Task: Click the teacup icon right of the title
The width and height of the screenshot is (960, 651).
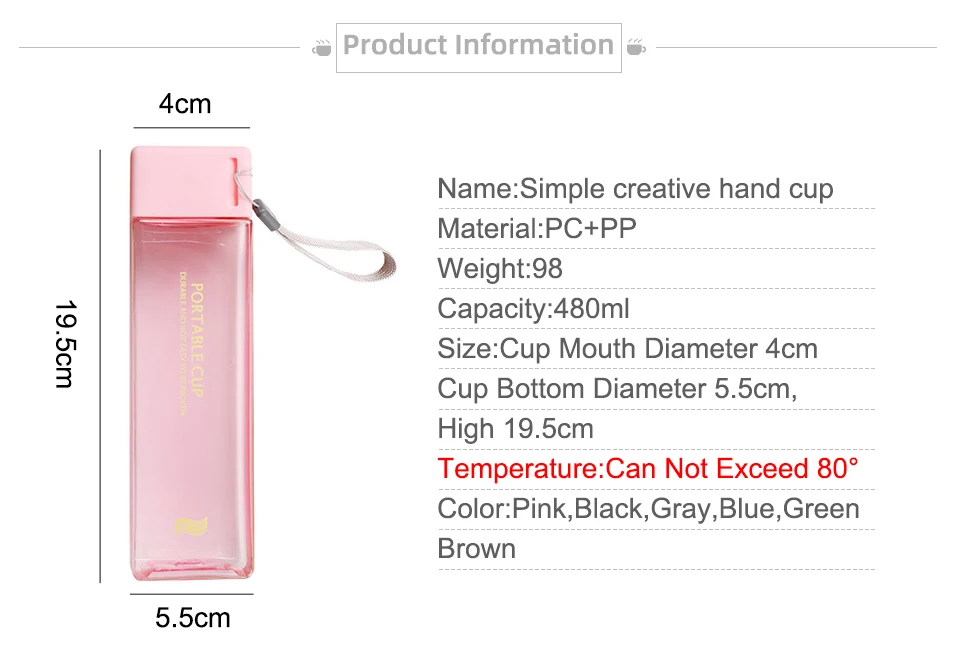Action: 636,47
